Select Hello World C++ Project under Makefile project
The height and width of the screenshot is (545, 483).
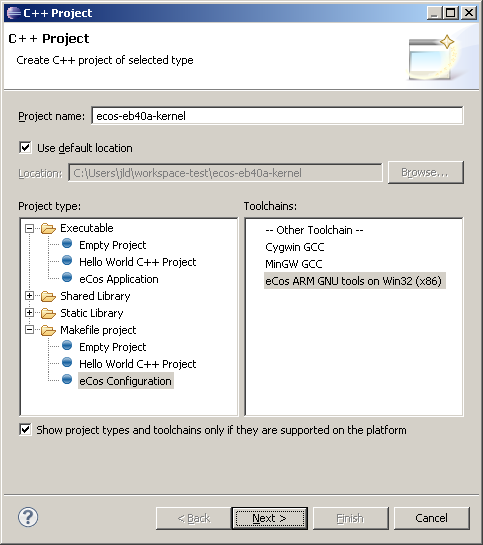[138, 364]
